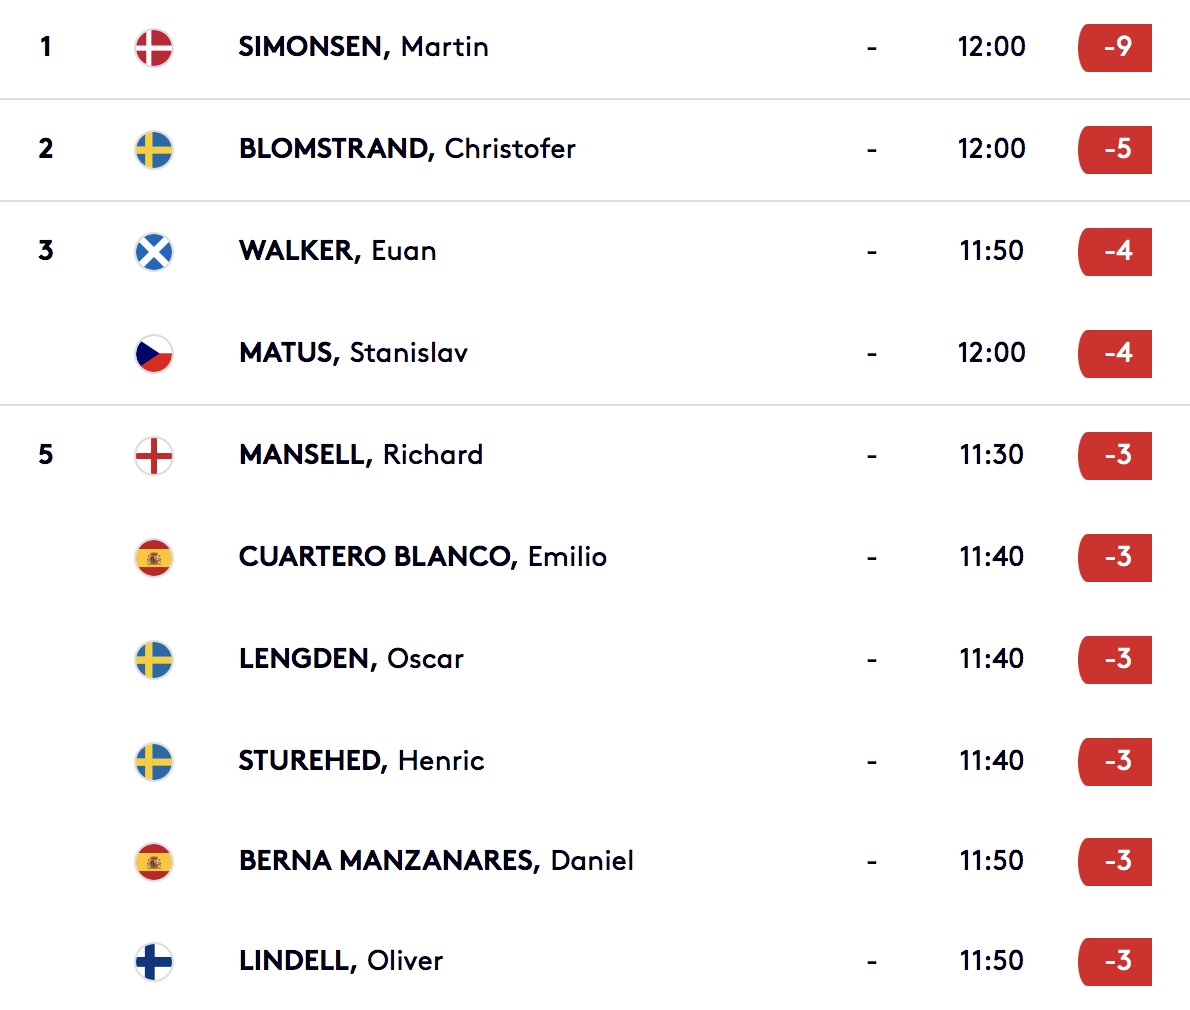This screenshot has width=1190, height=1010.
Task: Click Mansell's 11:30 tee time
Action: [991, 455]
